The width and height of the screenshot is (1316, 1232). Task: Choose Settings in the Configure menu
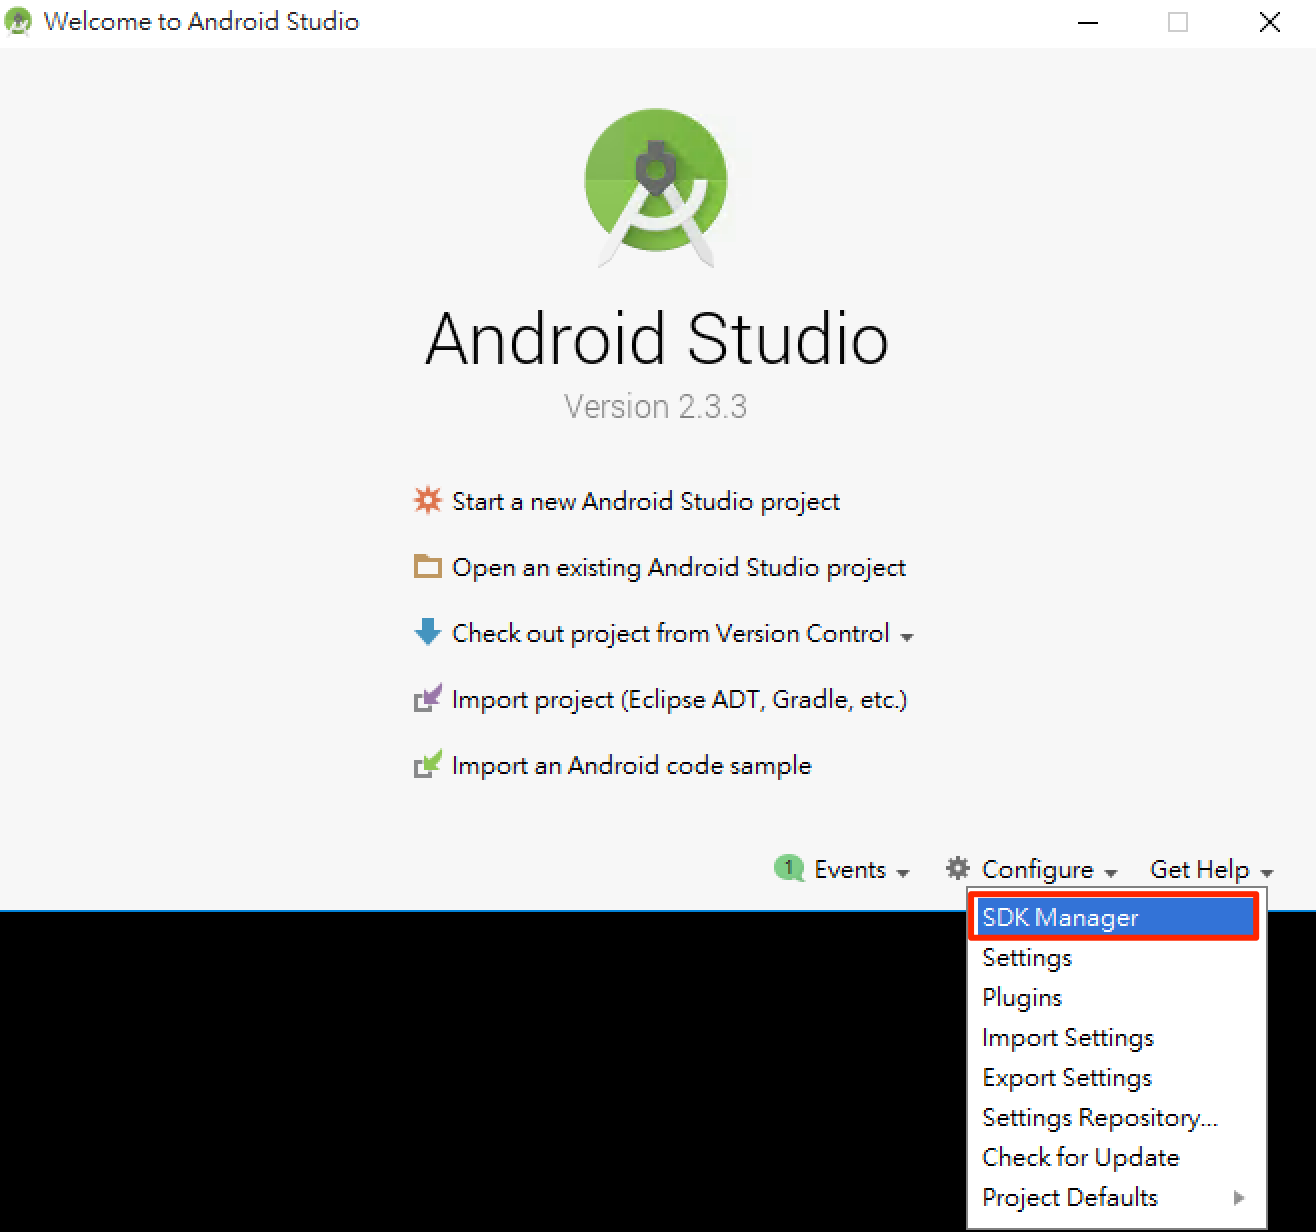pos(1116,957)
